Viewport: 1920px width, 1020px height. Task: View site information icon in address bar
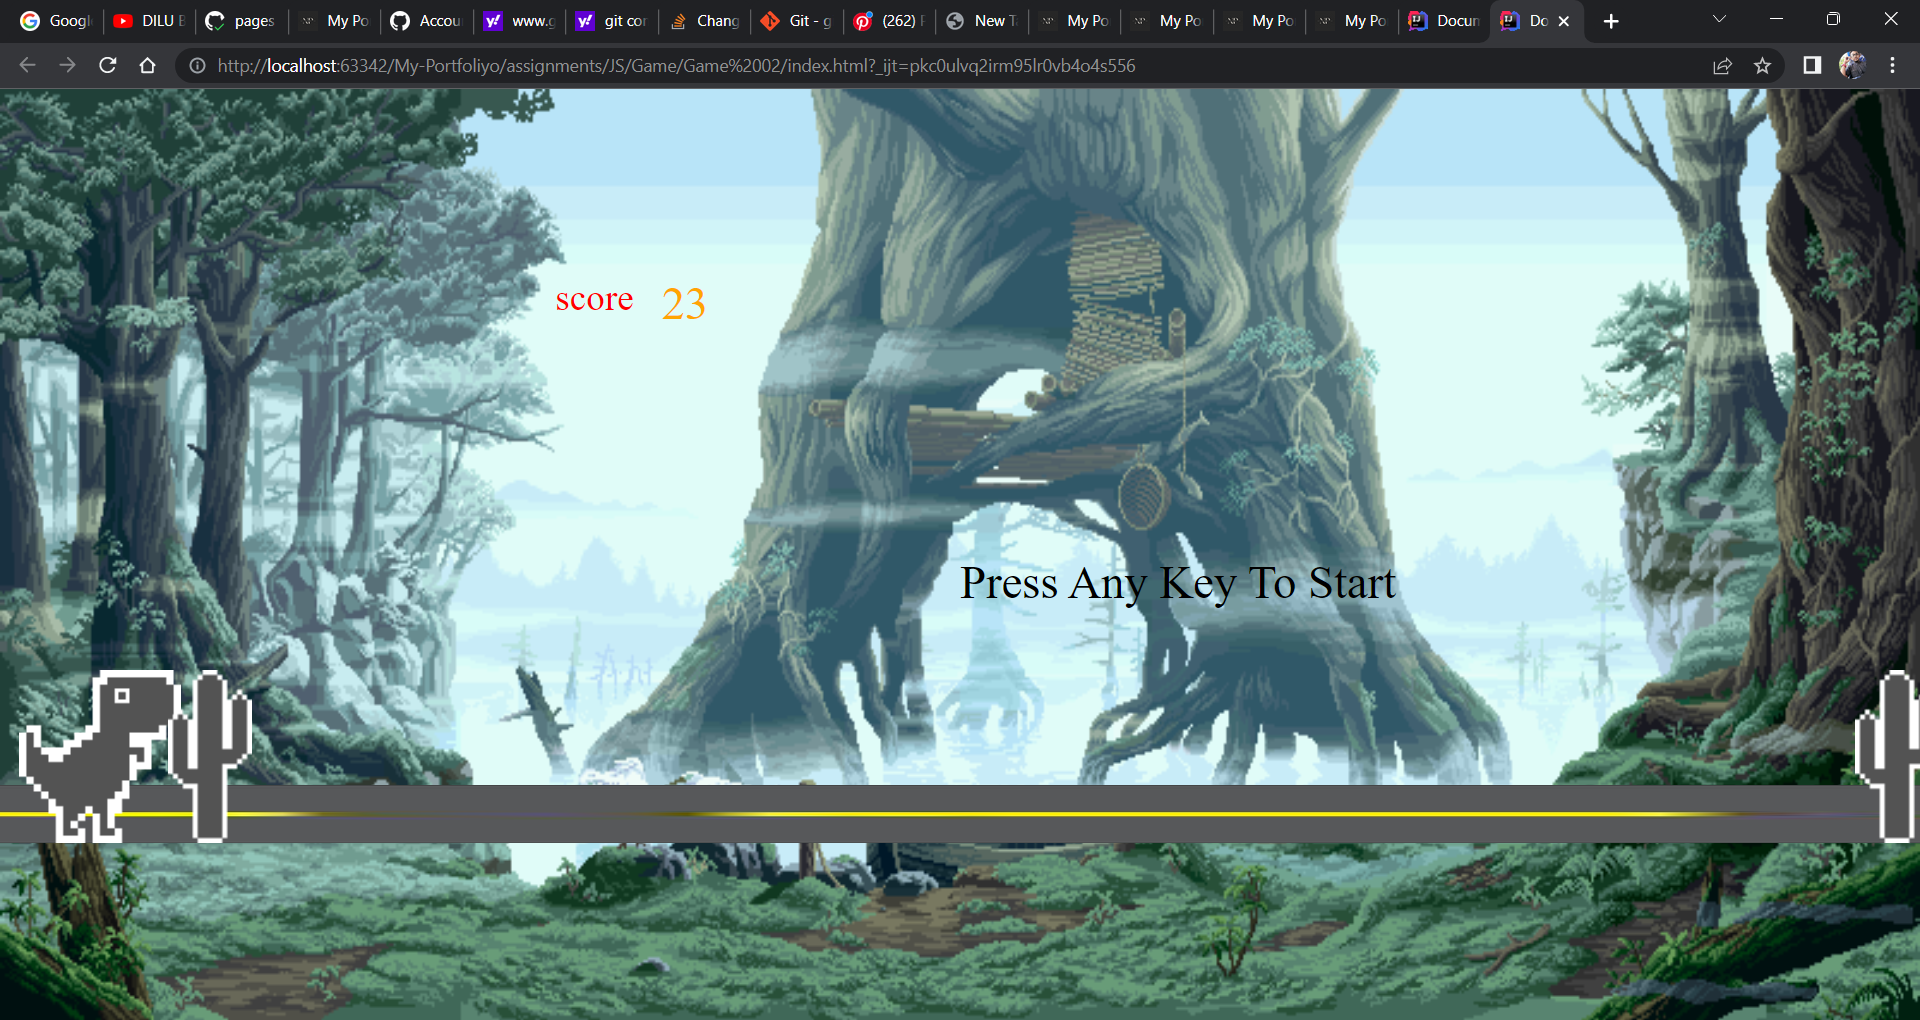click(x=198, y=66)
